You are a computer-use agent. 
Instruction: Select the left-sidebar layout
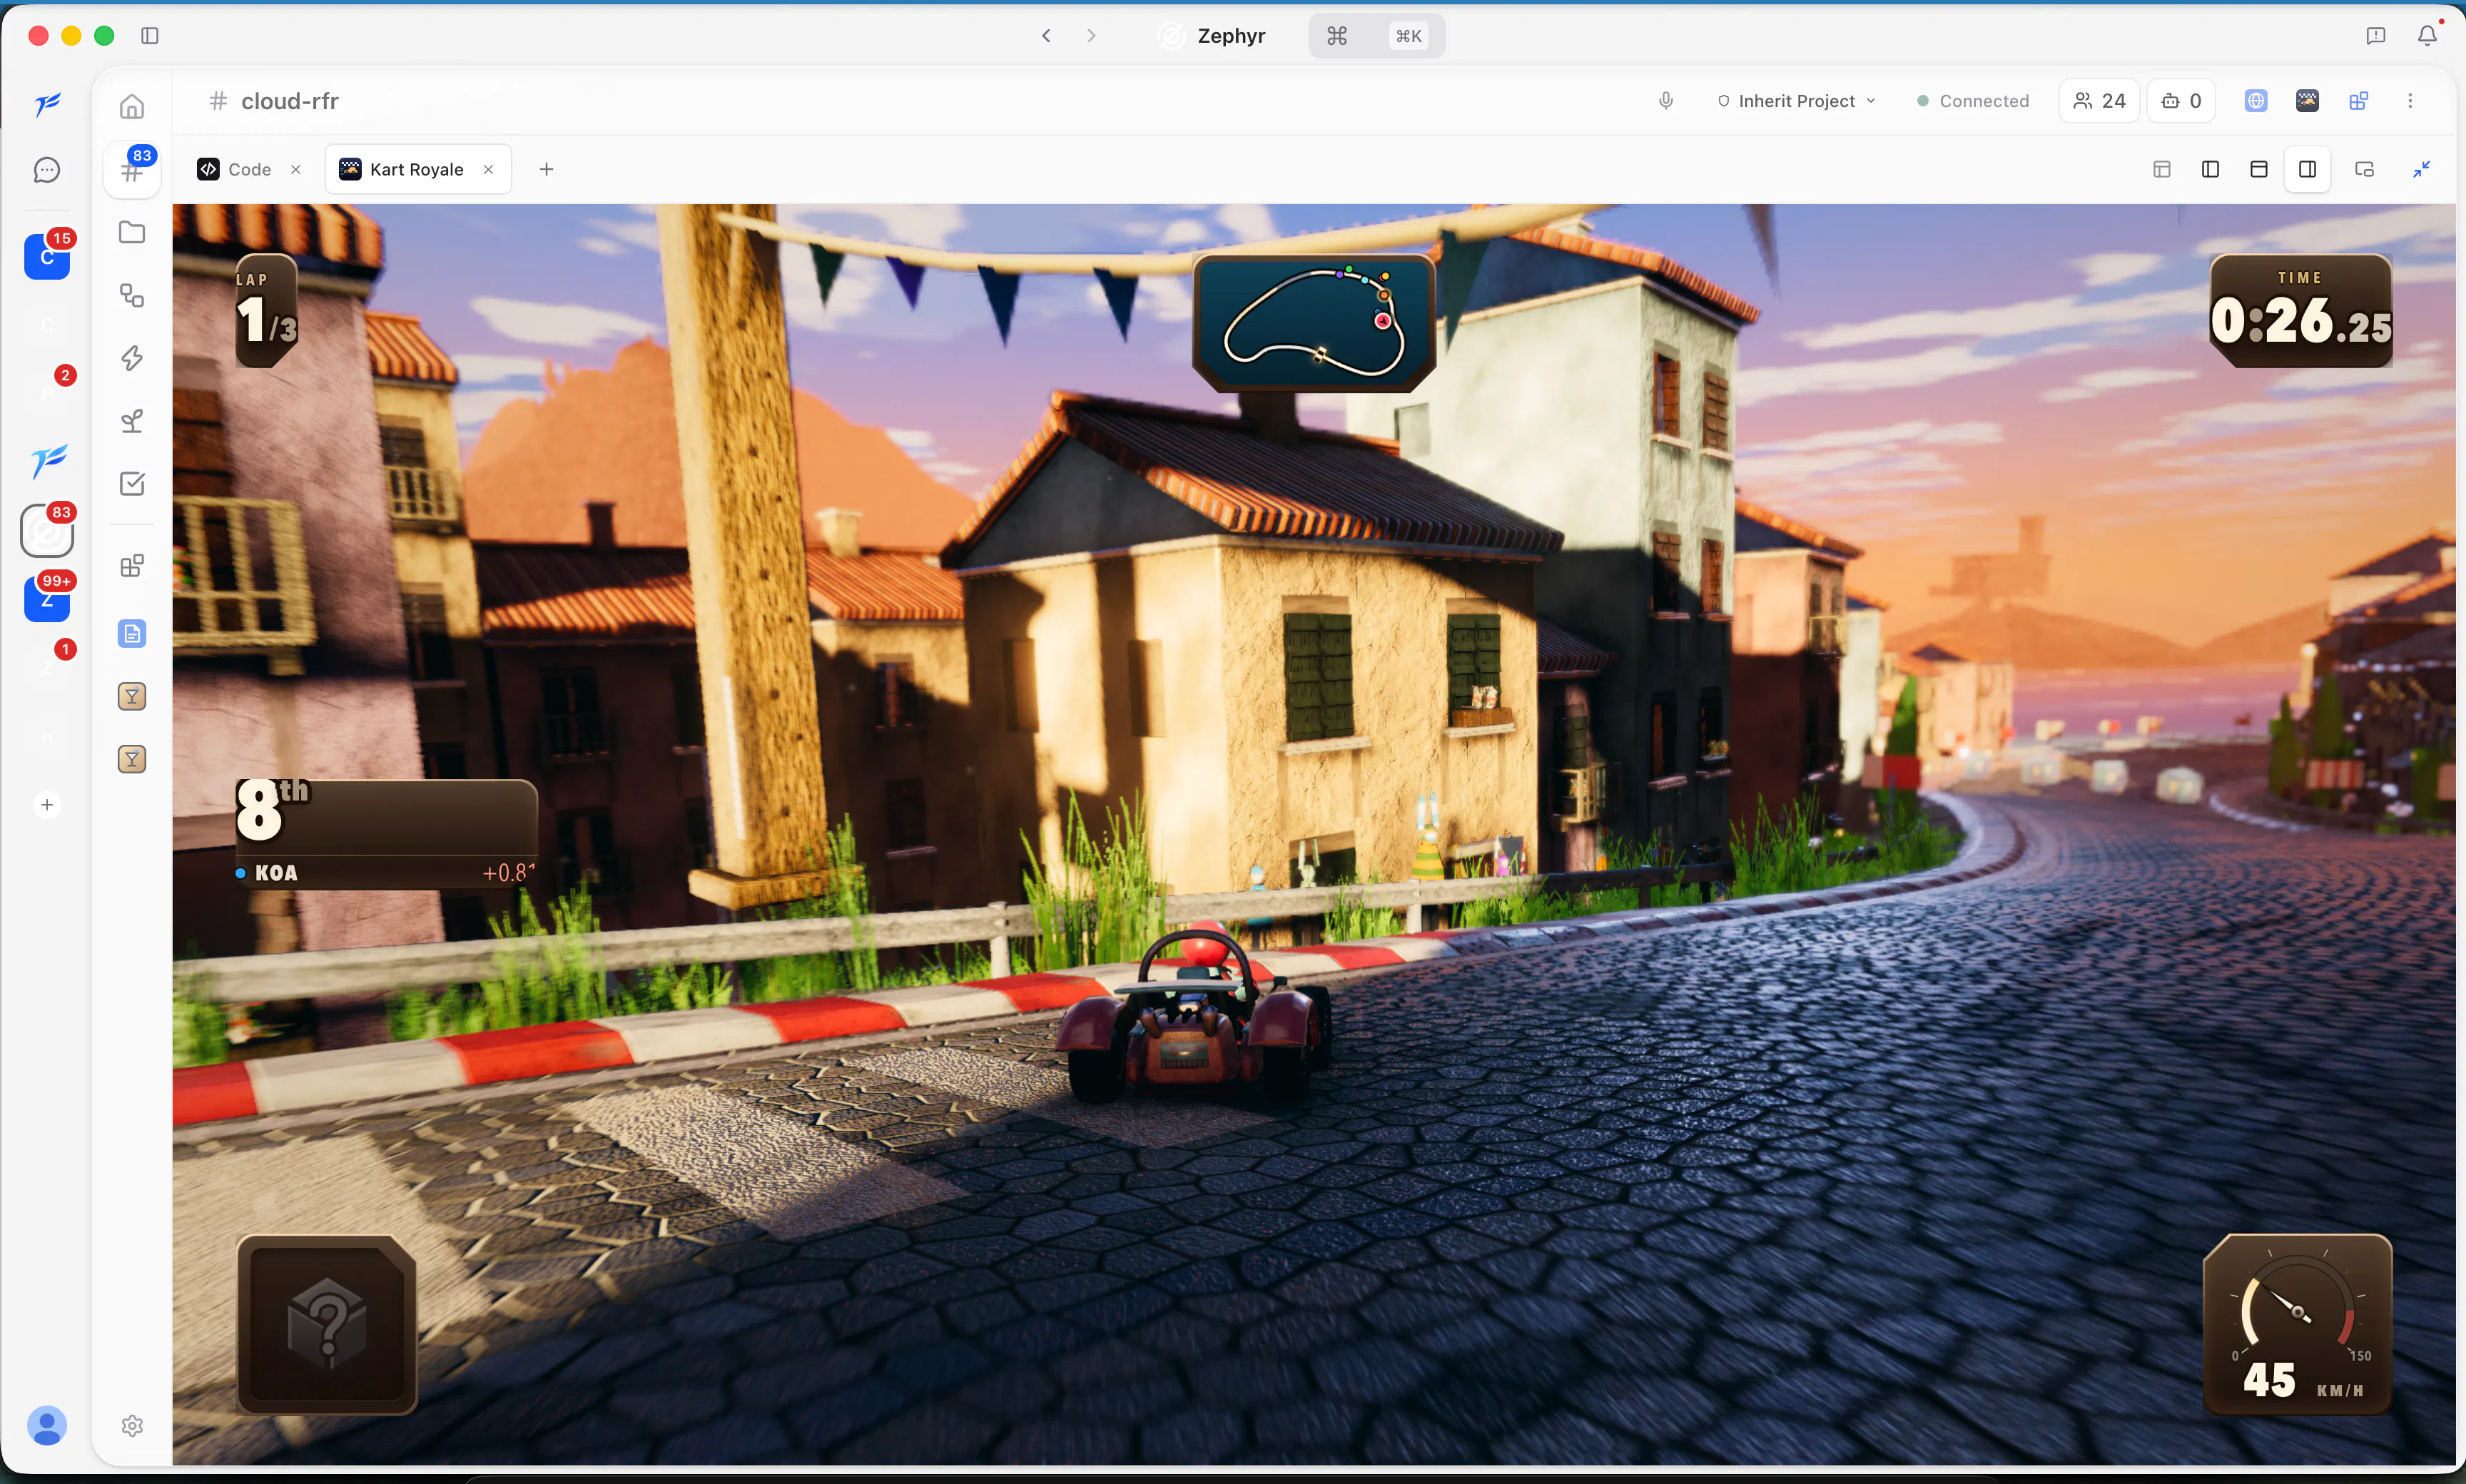(x=2211, y=169)
